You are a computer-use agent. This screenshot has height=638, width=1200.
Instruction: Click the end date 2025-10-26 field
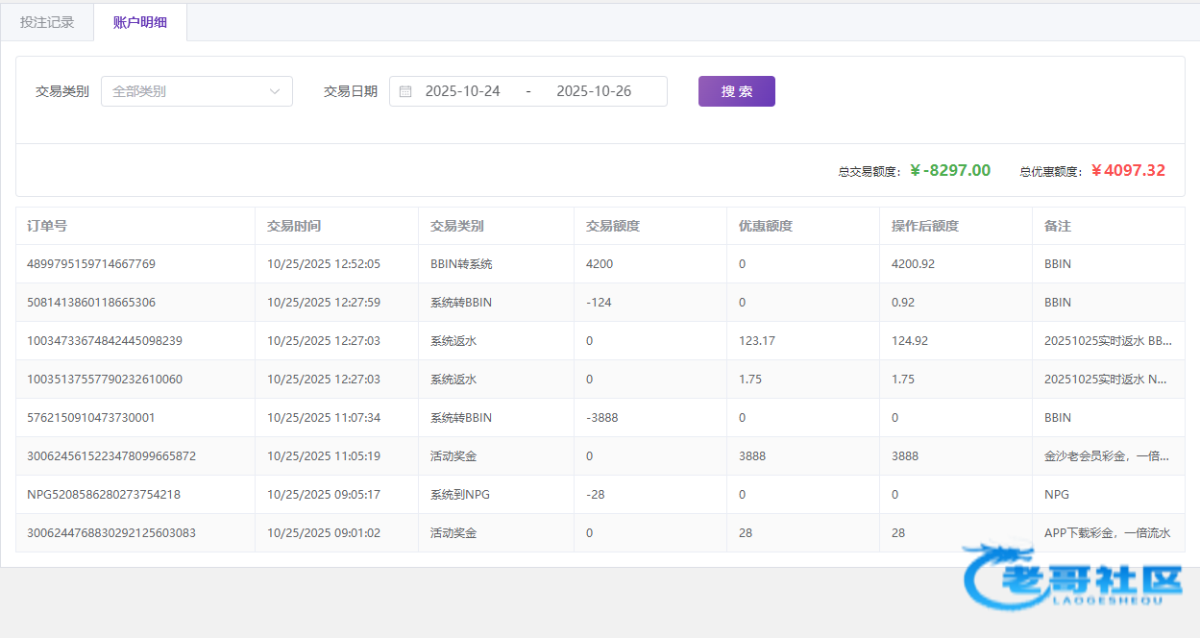click(x=593, y=91)
